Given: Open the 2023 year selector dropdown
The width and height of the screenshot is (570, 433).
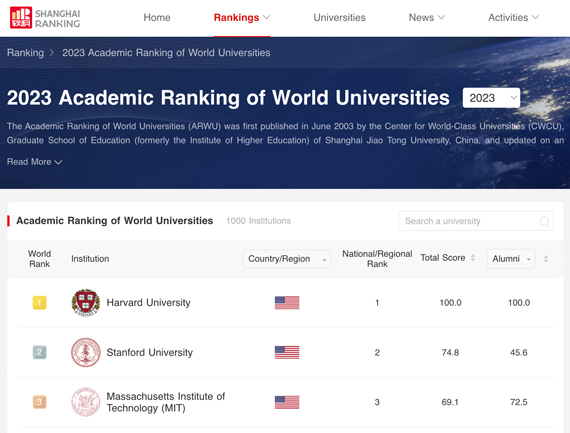Looking at the screenshot, I should (491, 98).
